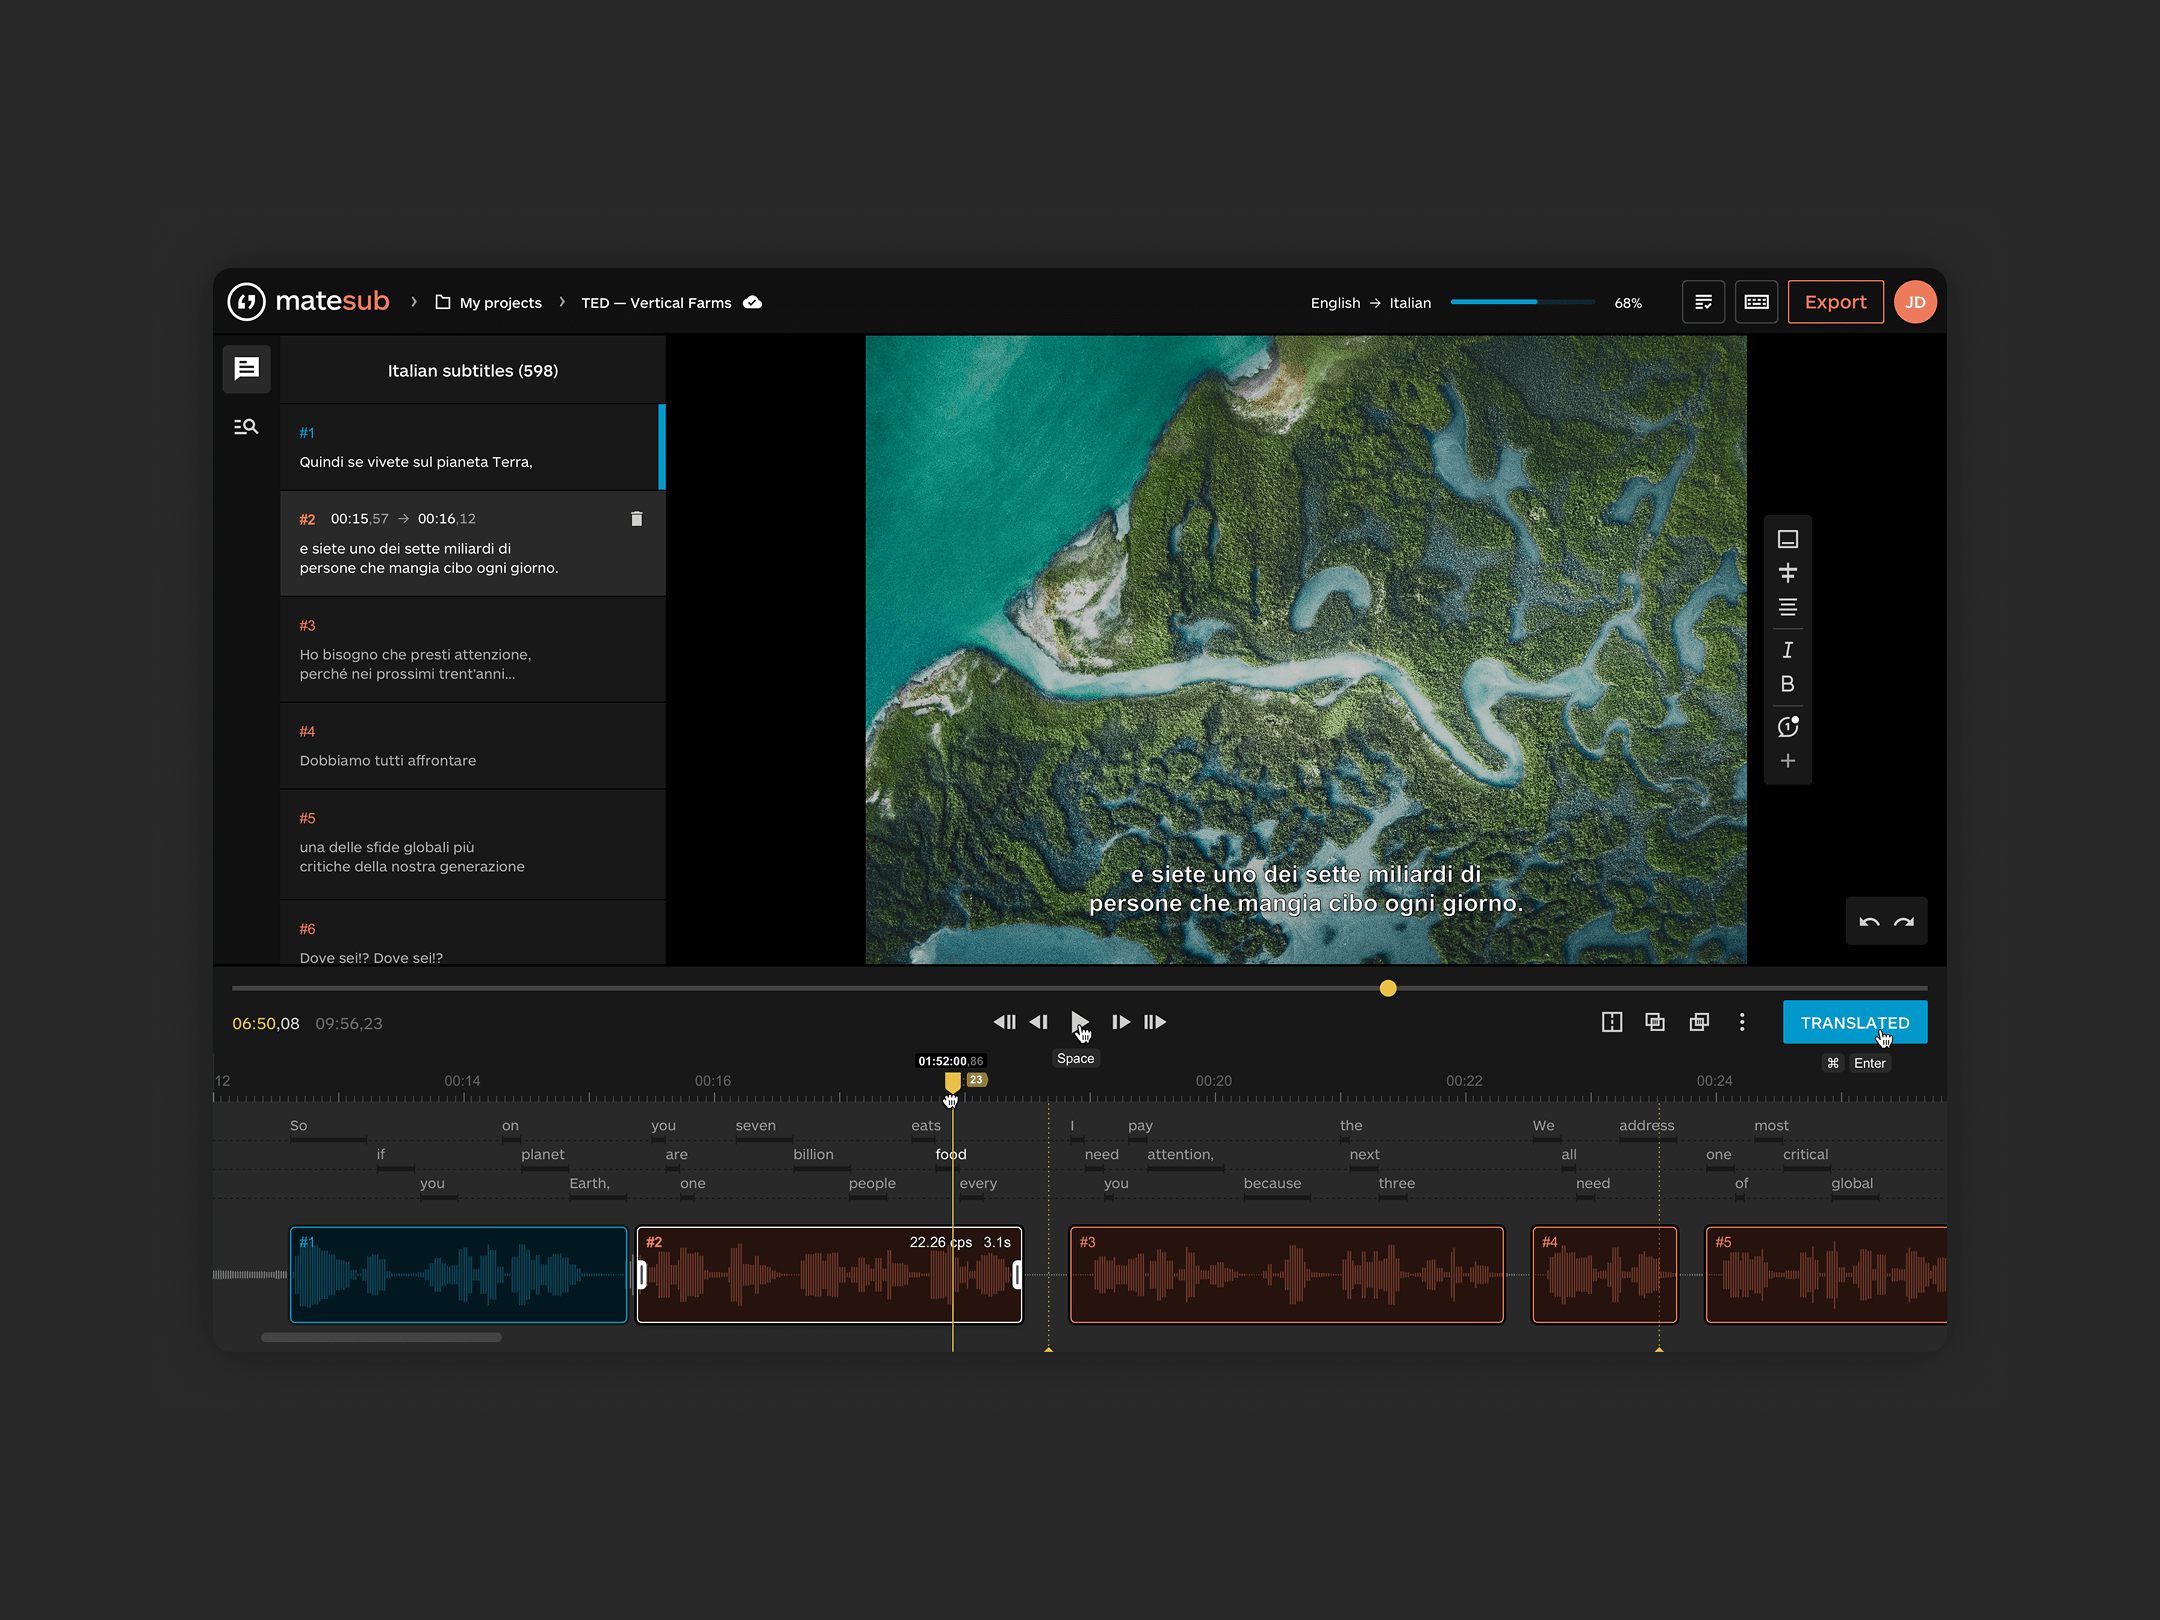Screen dimensions: 2160x1620
Task: Open the My projects breadcrumb
Action: 500,302
